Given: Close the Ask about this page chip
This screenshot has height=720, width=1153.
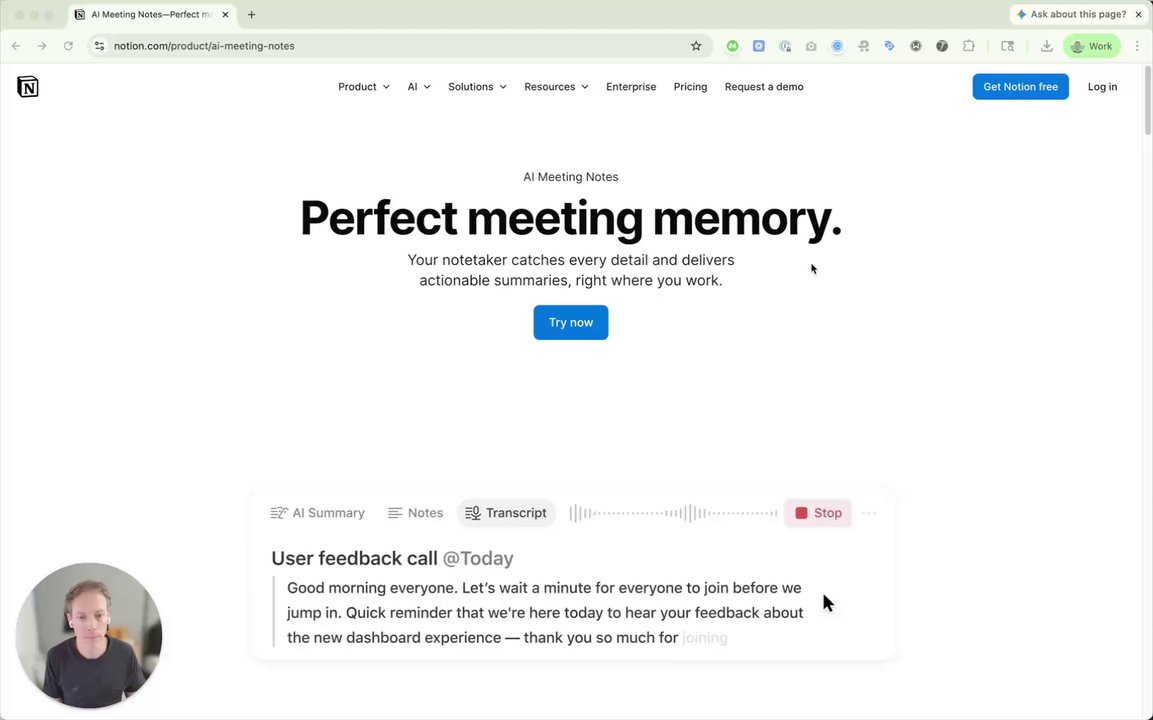Looking at the screenshot, I should [x=1138, y=14].
